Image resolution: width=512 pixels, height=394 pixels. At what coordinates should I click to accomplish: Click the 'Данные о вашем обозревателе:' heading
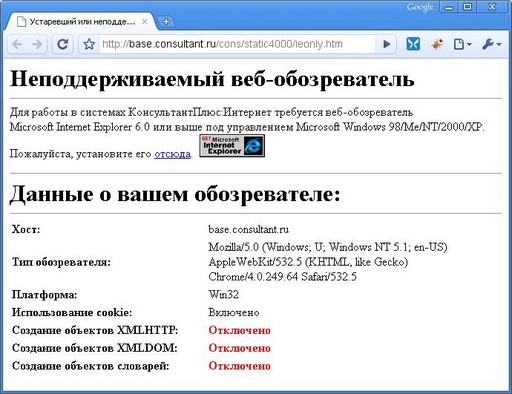point(175,194)
